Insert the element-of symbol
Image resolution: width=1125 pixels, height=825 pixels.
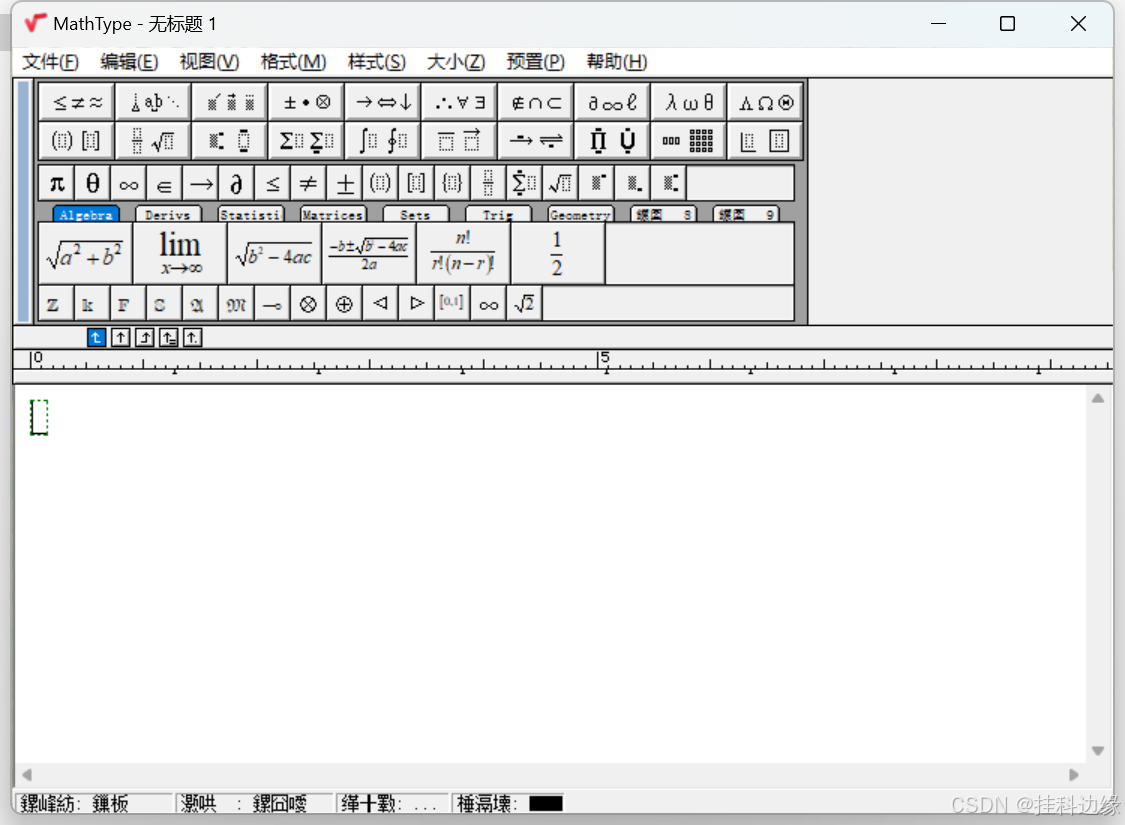click(x=164, y=184)
